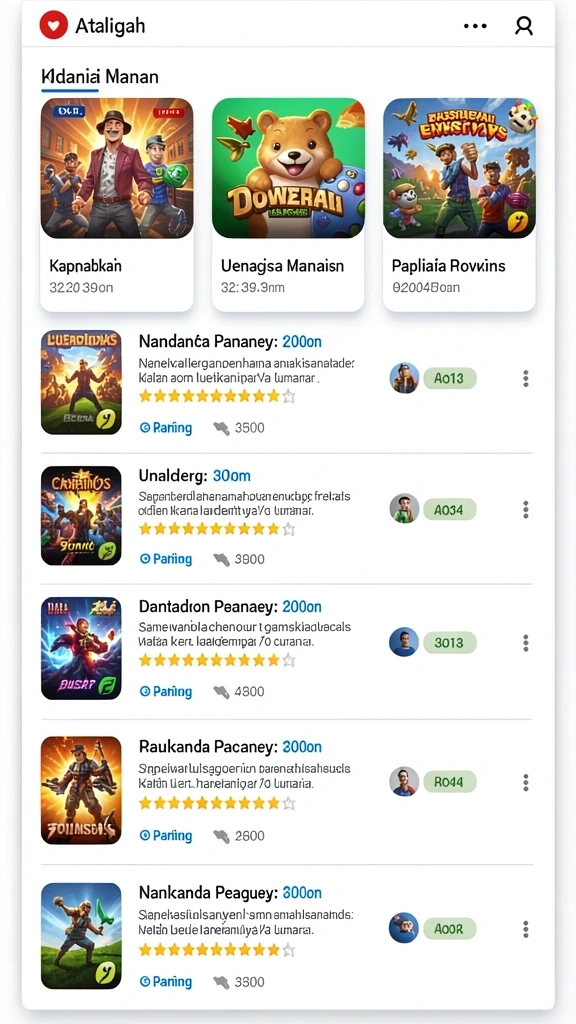
Task: Click the Paning link under Raukanda Pacaney
Action: (x=166, y=835)
